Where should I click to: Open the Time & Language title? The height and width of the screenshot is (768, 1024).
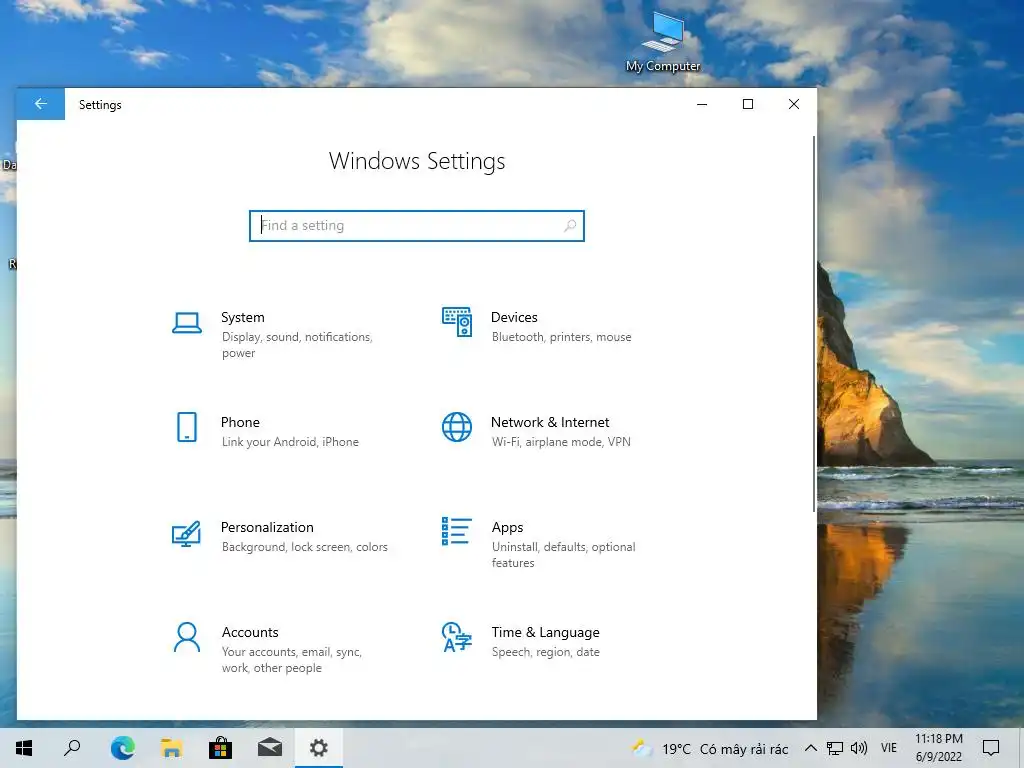pyautogui.click(x=545, y=632)
